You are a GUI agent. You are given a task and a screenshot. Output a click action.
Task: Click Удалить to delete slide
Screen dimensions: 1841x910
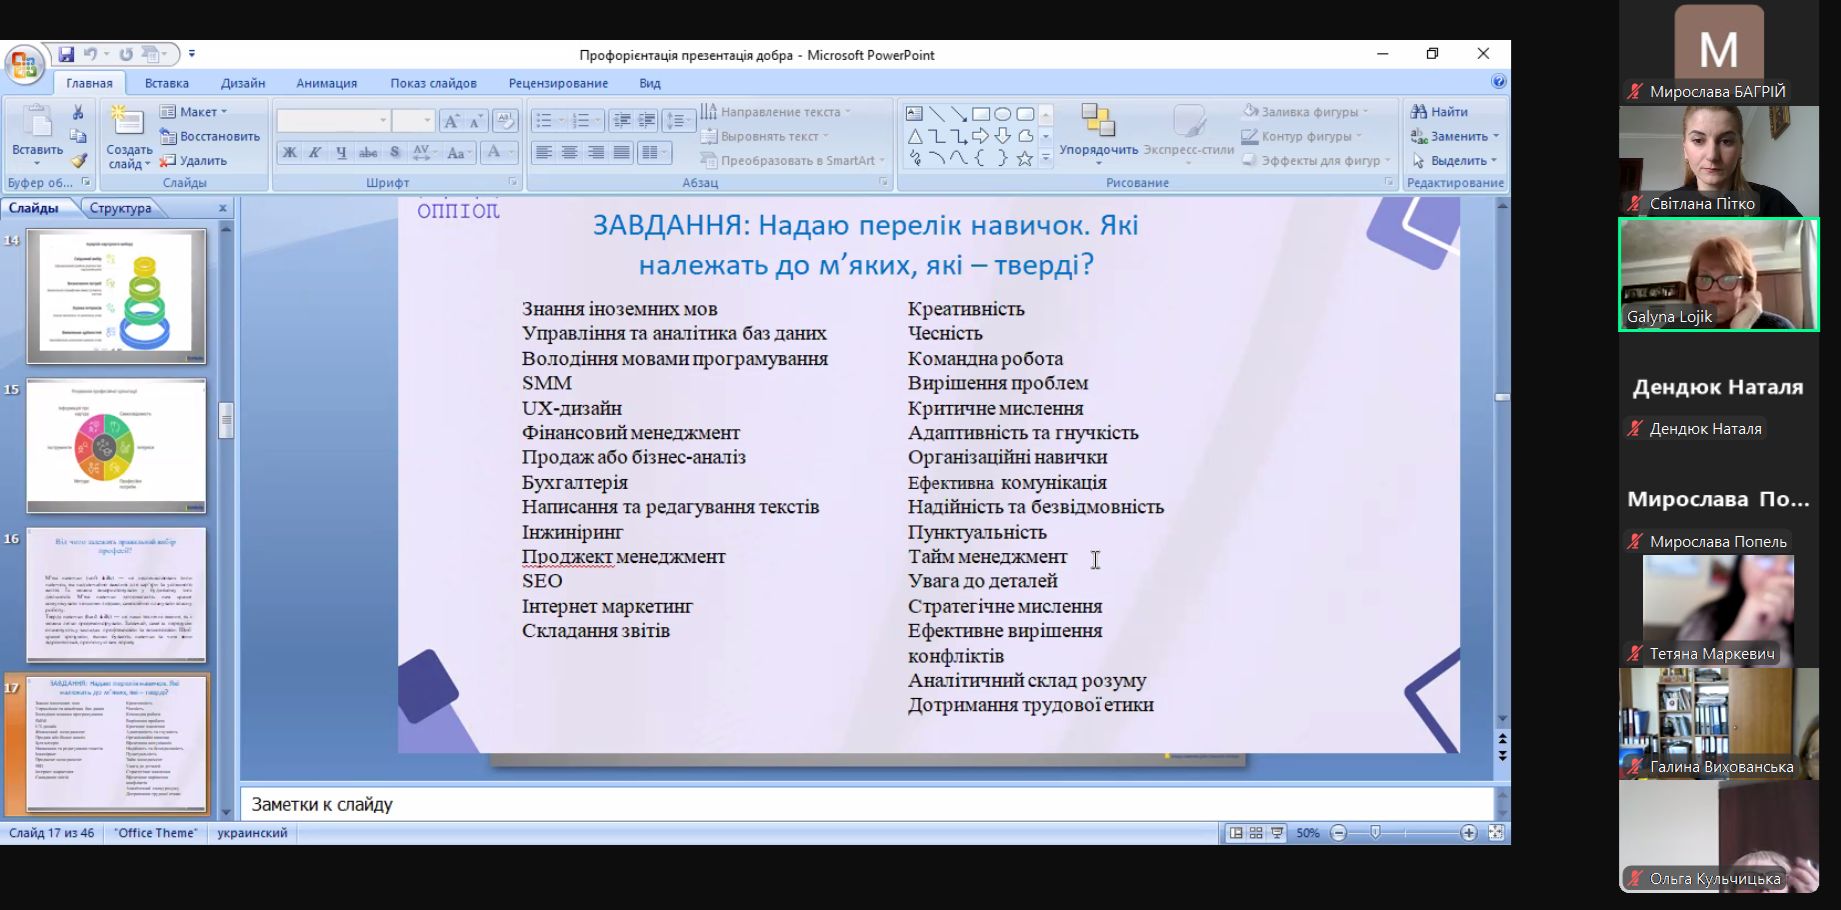coord(194,160)
